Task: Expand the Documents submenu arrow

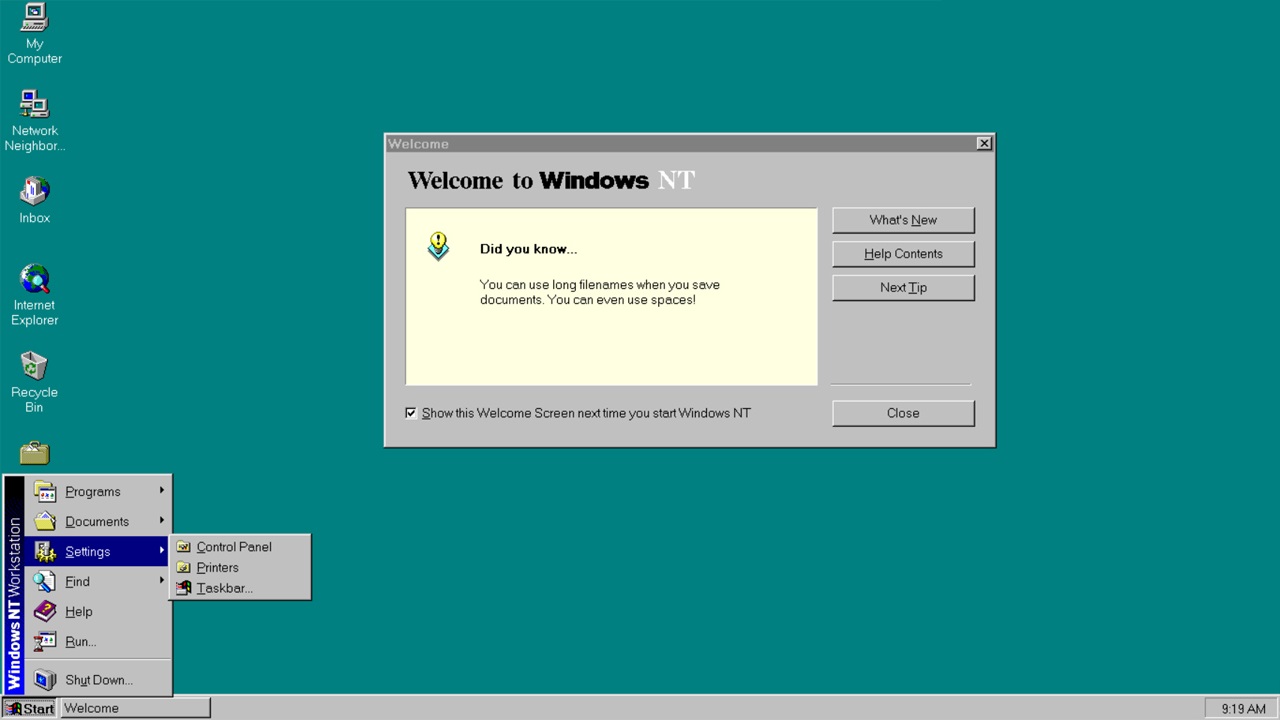Action: (x=161, y=521)
